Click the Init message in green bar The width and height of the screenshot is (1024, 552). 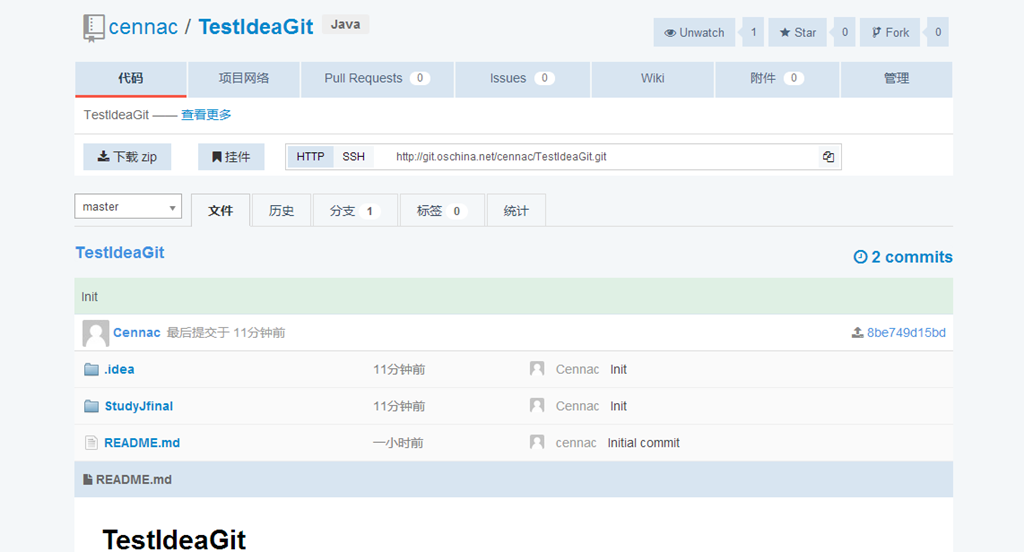pyautogui.click(x=89, y=297)
